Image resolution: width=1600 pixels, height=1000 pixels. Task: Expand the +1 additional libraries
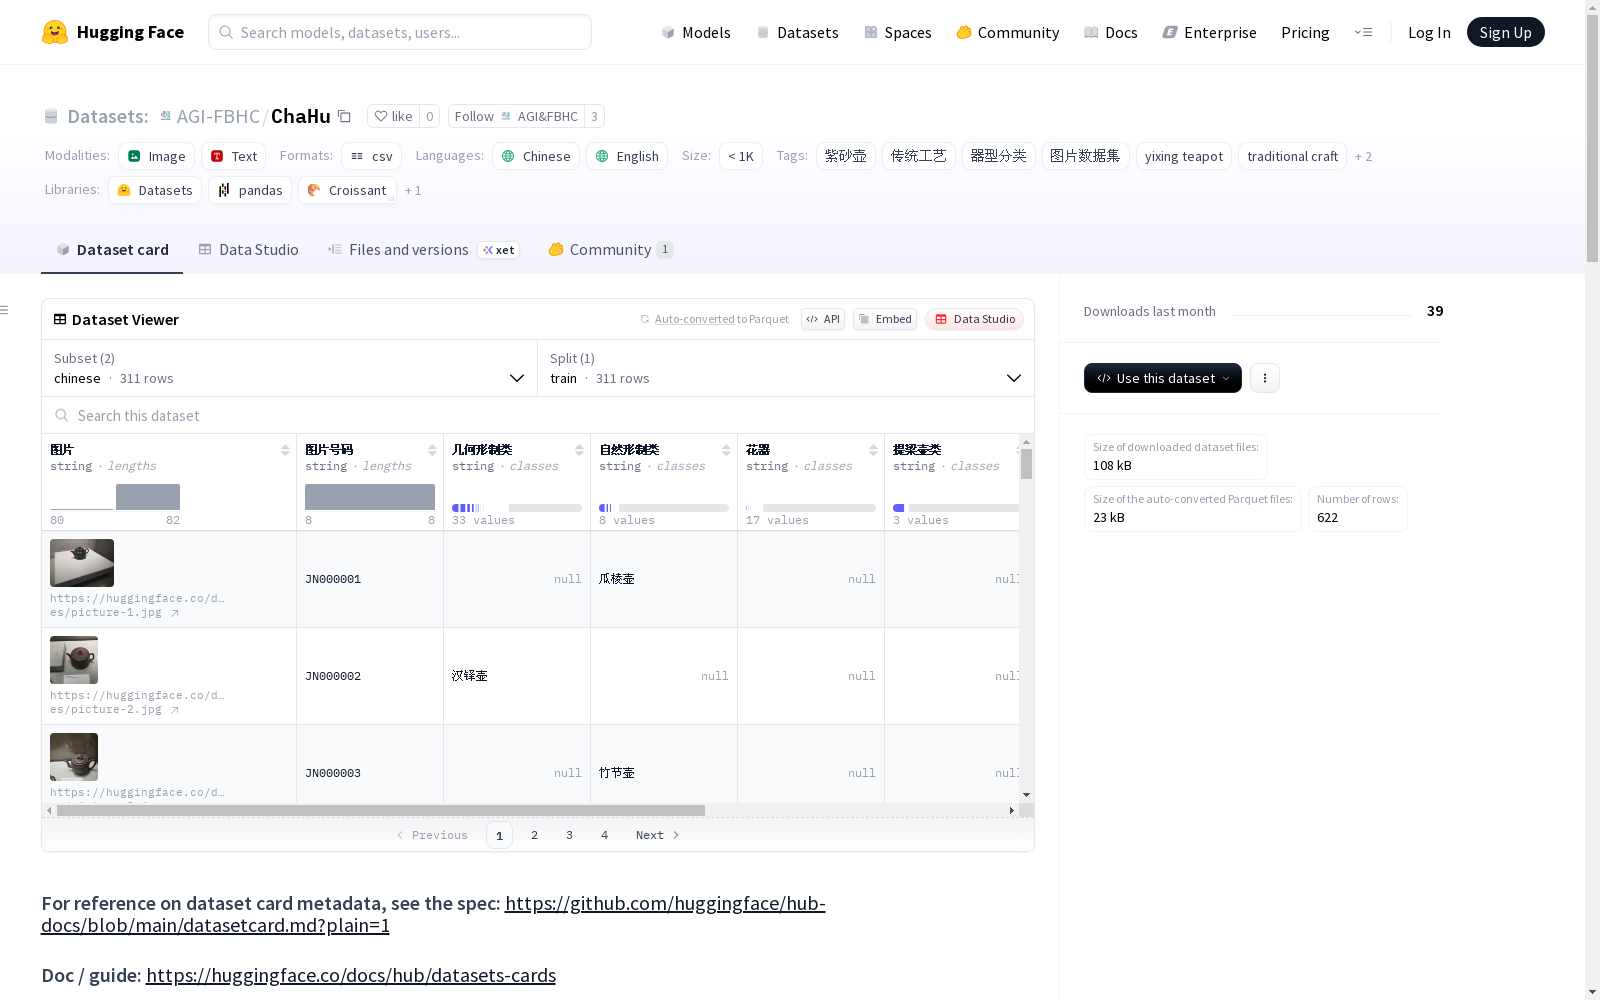(413, 191)
